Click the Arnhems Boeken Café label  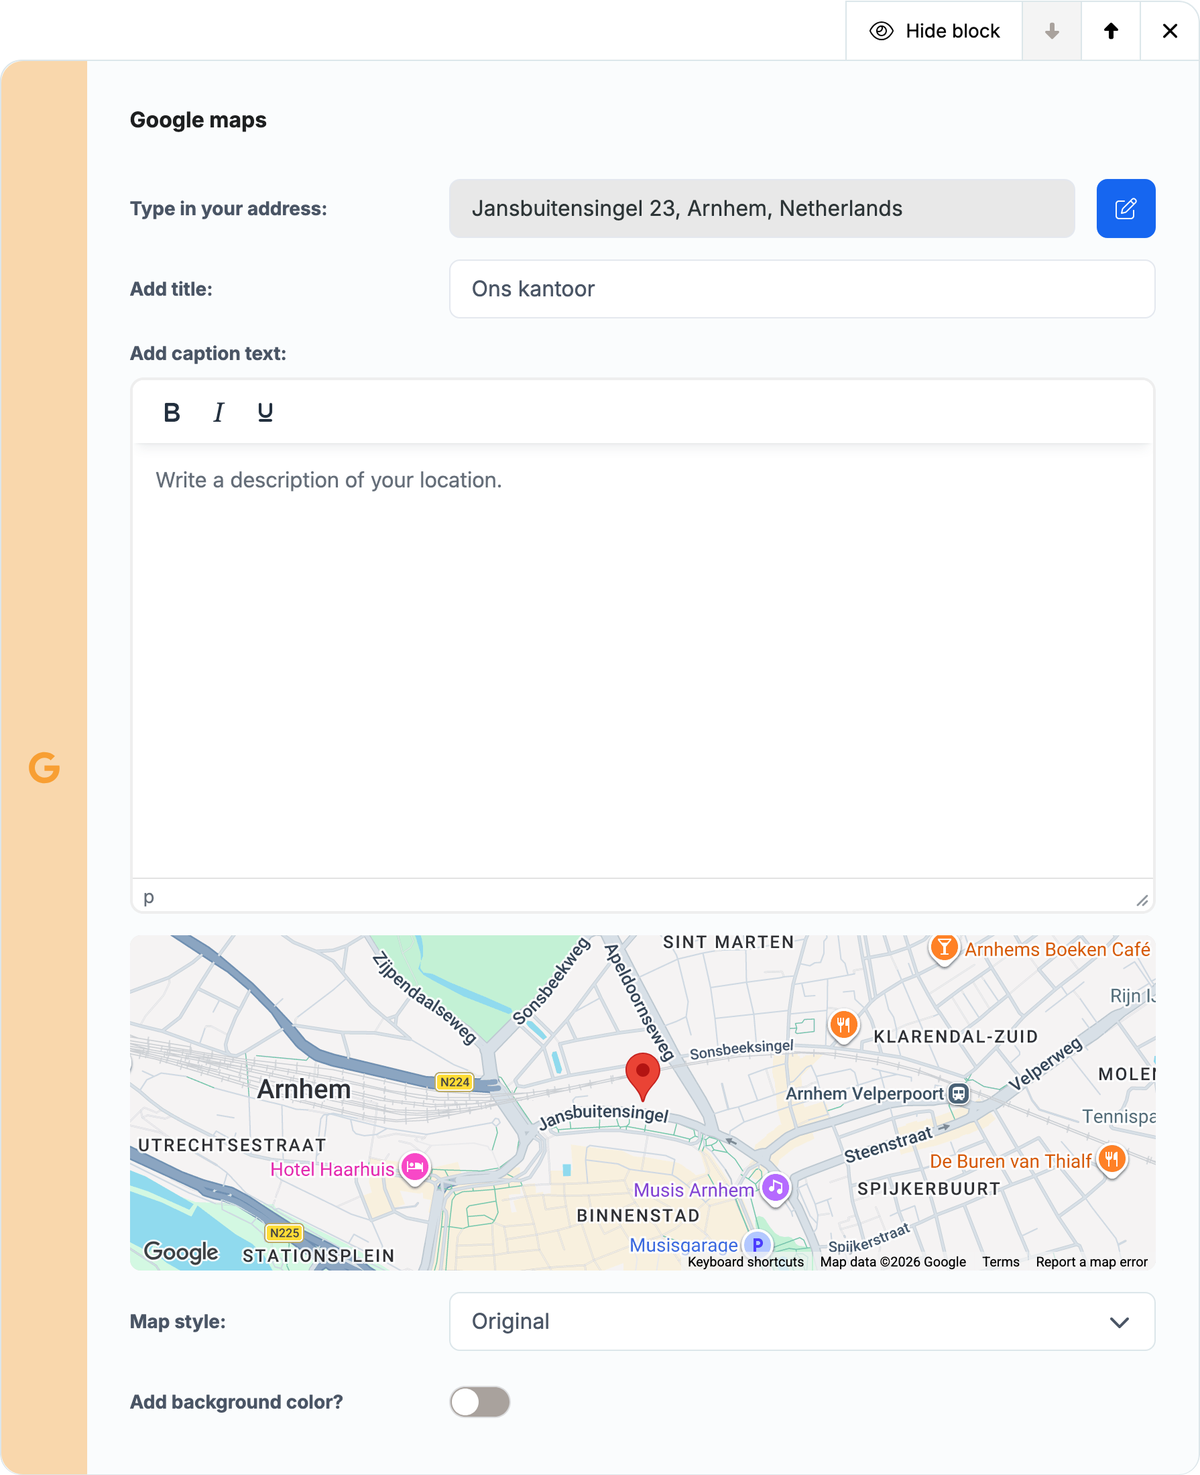click(1057, 949)
